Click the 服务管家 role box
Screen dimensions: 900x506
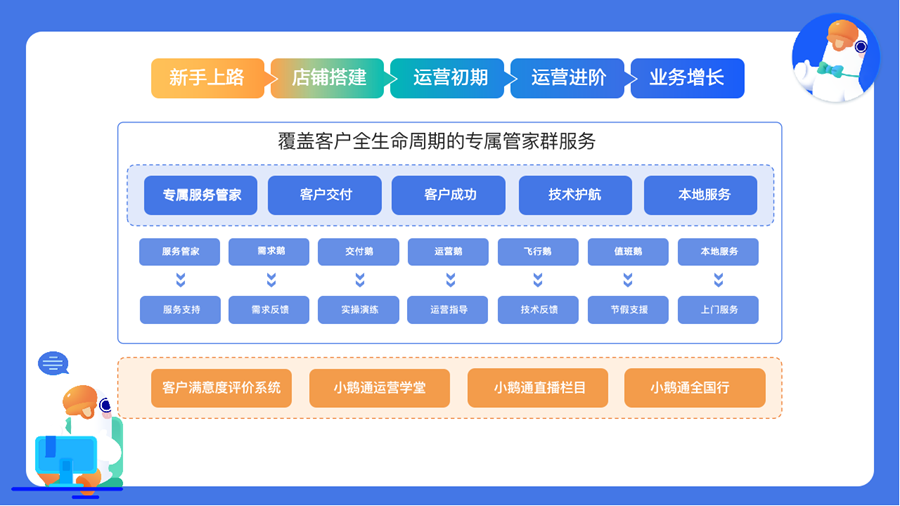pyautogui.click(x=180, y=252)
